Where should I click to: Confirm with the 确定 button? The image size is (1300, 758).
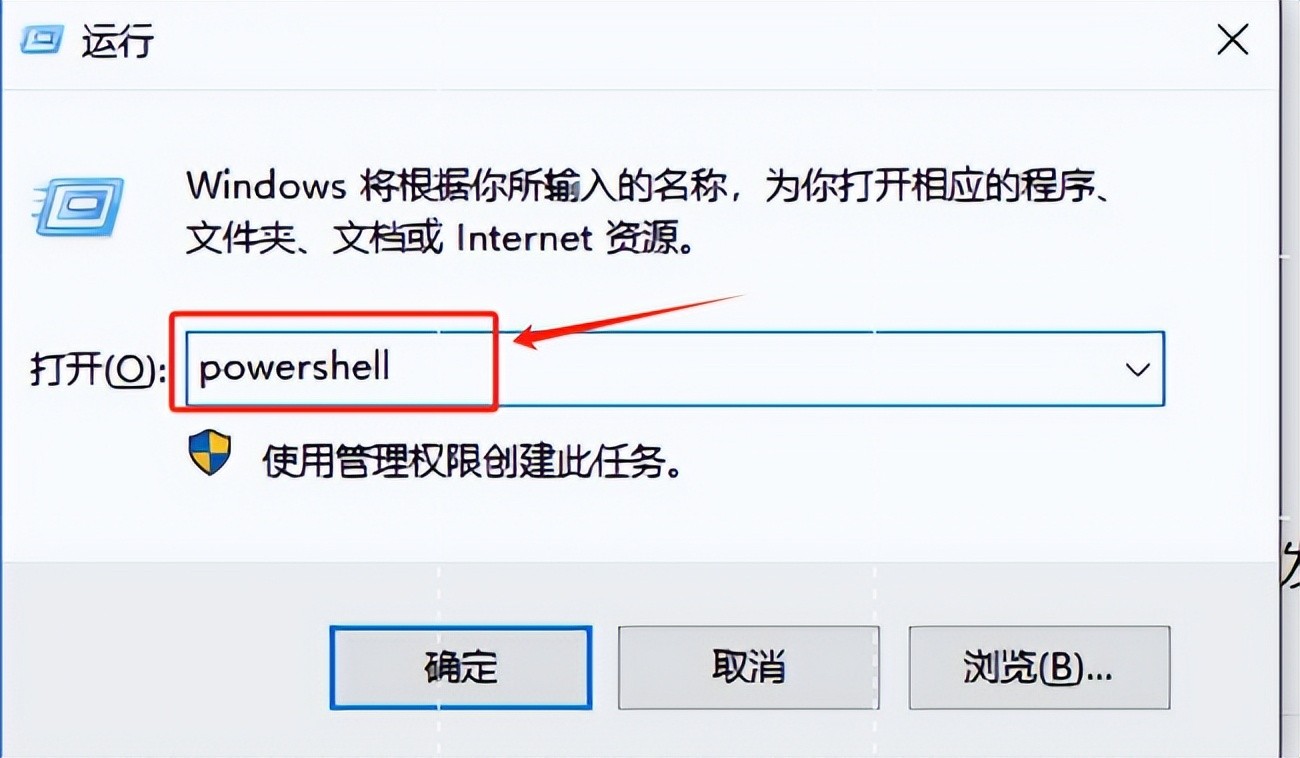point(461,667)
